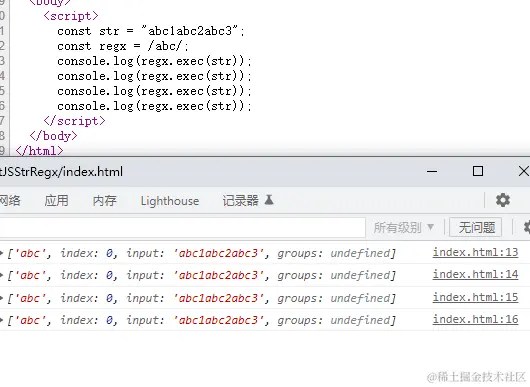
Task: Click the 无问题 issues button
Action: [476, 227]
